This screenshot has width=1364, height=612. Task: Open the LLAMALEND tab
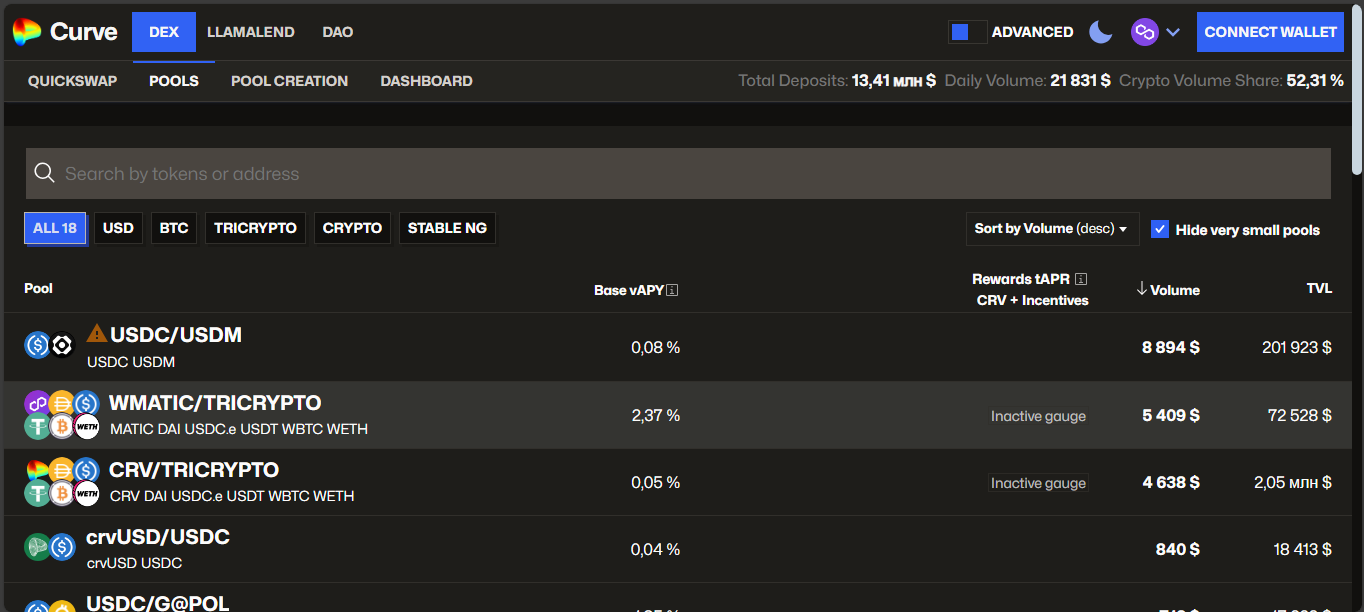[251, 32]
